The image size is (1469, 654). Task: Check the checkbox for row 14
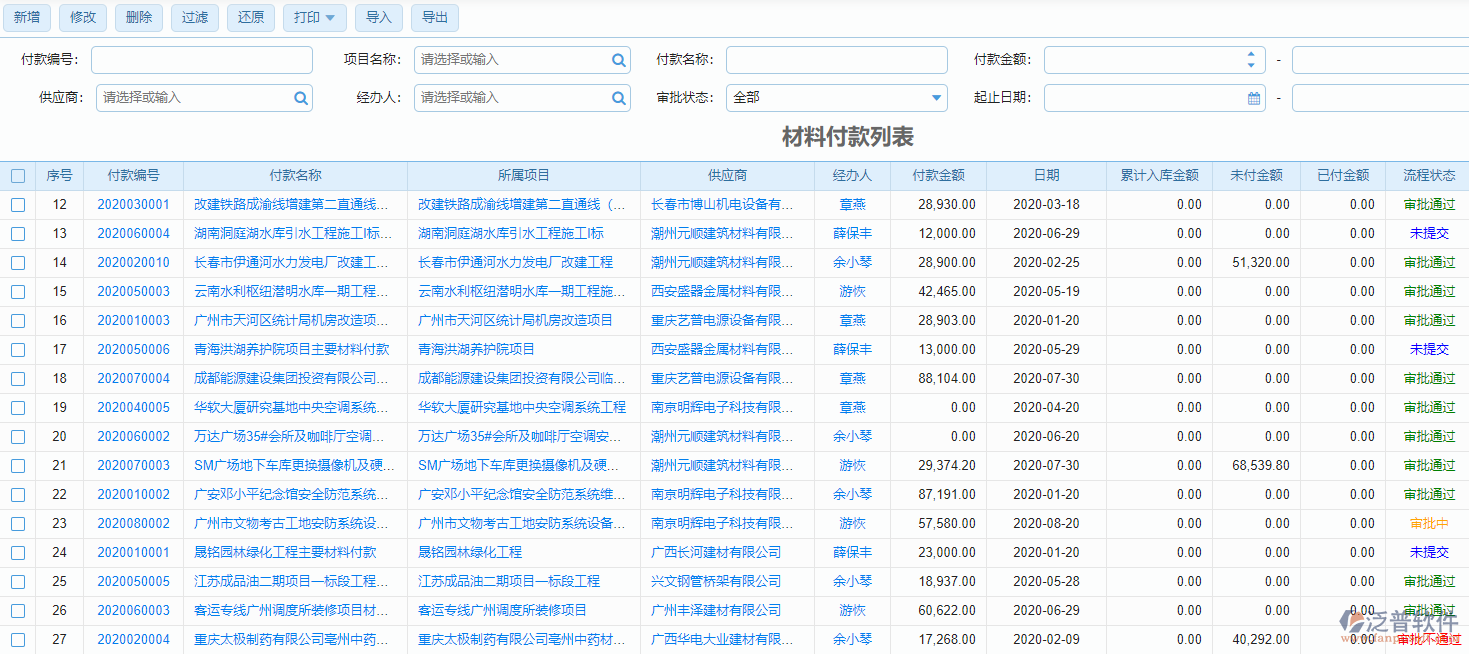click(17, 262)
